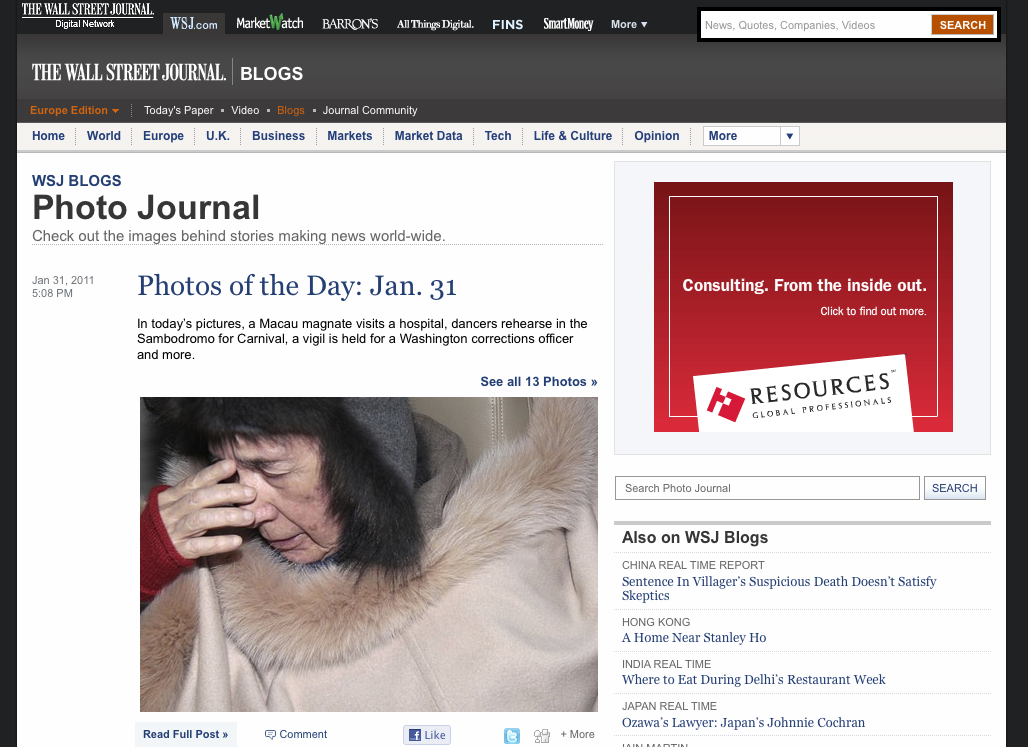Screen dimensions: 1028x747
Task: Select the Life & Culture tab
Action: [572, 136]
